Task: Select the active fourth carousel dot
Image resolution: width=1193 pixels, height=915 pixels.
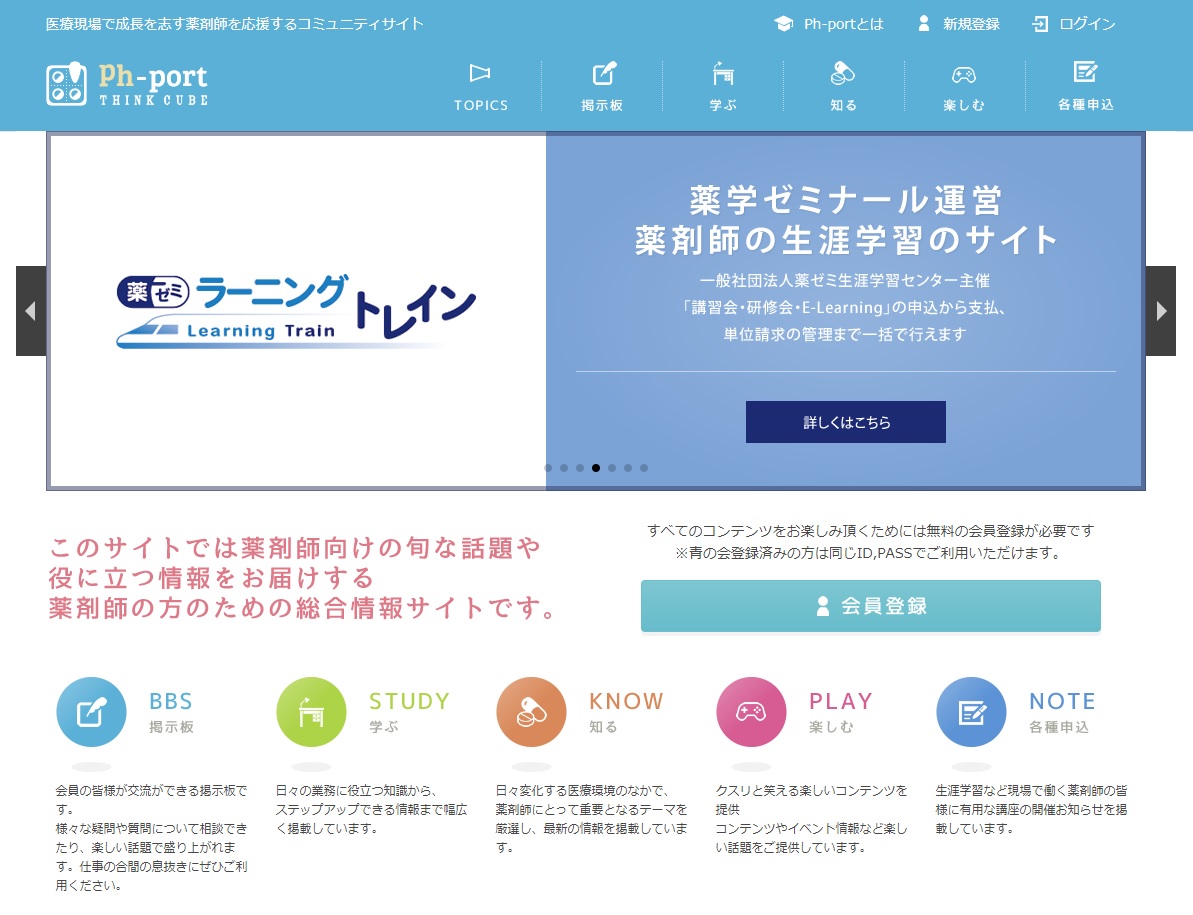Action: coord(596,468)
